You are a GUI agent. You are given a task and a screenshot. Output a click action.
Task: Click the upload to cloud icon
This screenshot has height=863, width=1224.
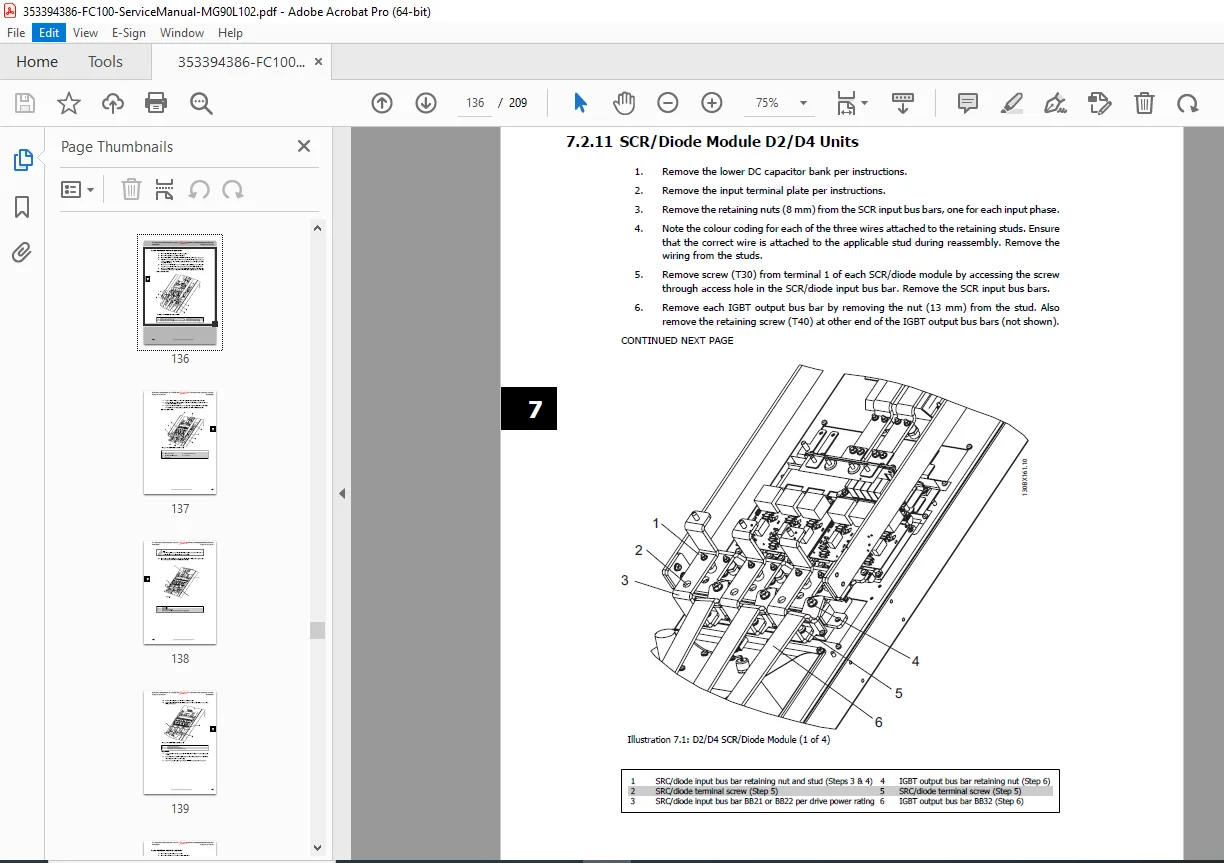point(113,103)
